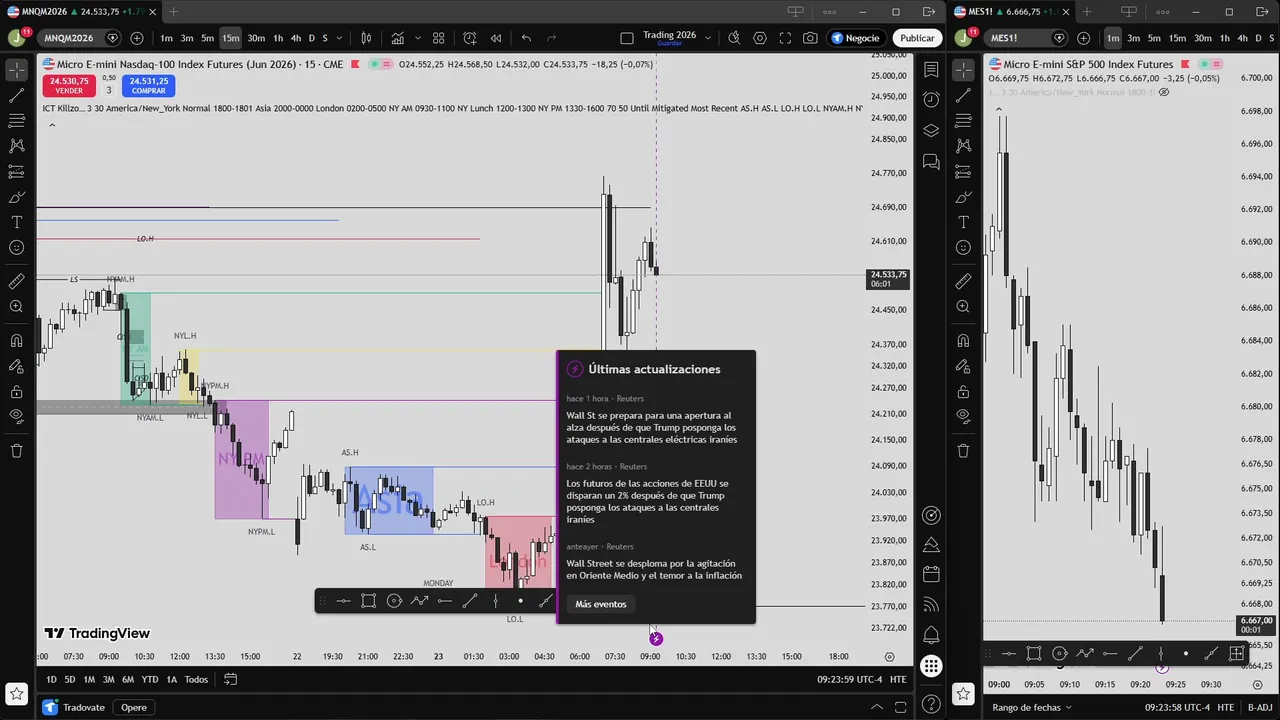Select the 3M date range
1280x720 pixels.
coord(108,679)
